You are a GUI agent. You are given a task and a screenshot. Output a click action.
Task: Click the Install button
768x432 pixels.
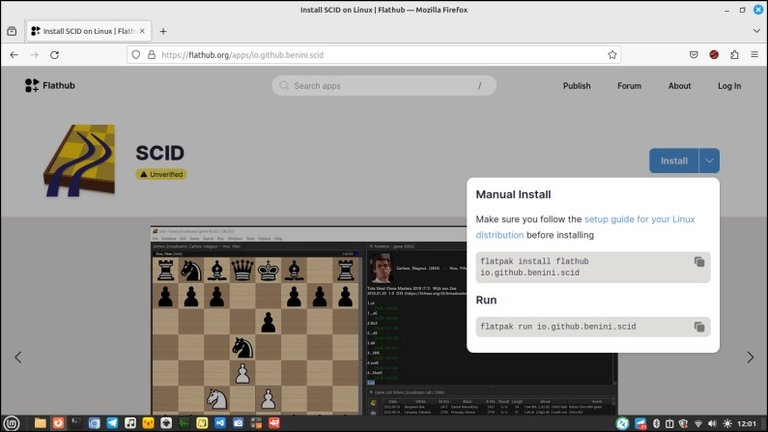point(674,161)
